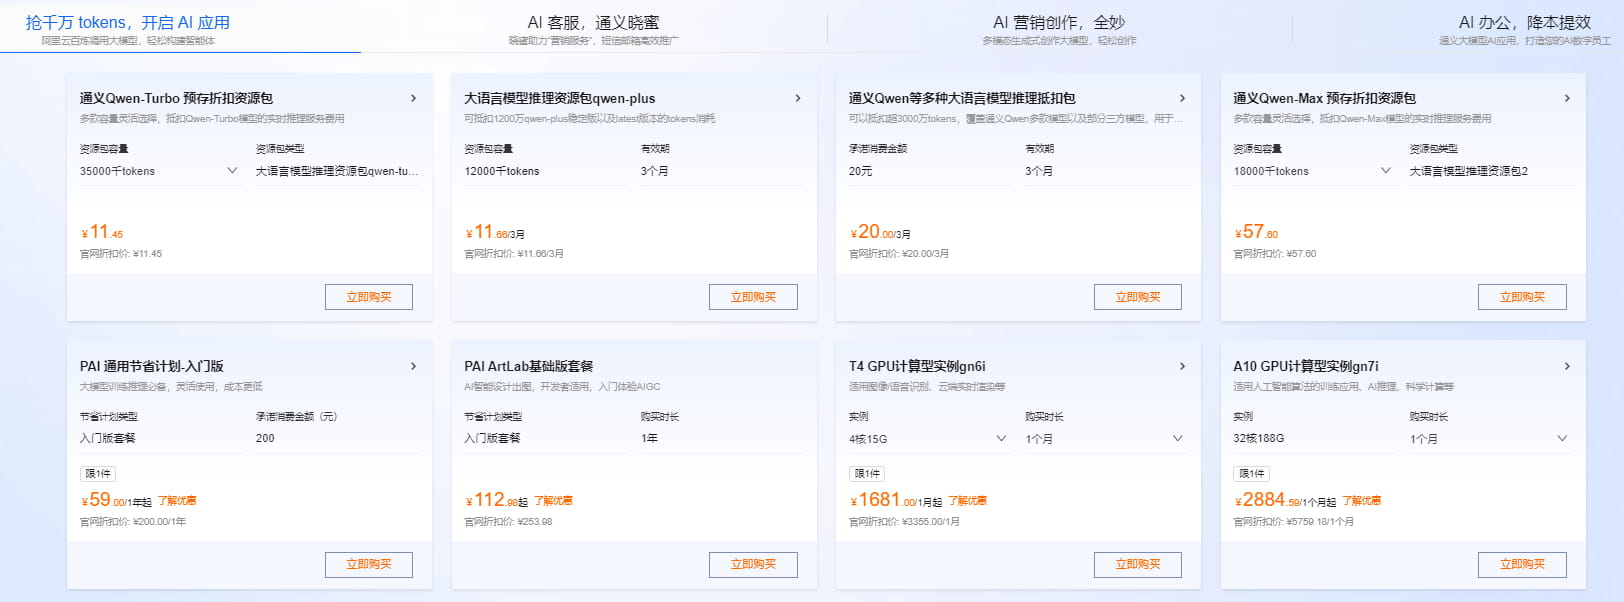Screen dimensions: 1624x602
Task: Open the 通义Qwen-Turbo 预存折扣资源包 title
Action: coord(176,98)
